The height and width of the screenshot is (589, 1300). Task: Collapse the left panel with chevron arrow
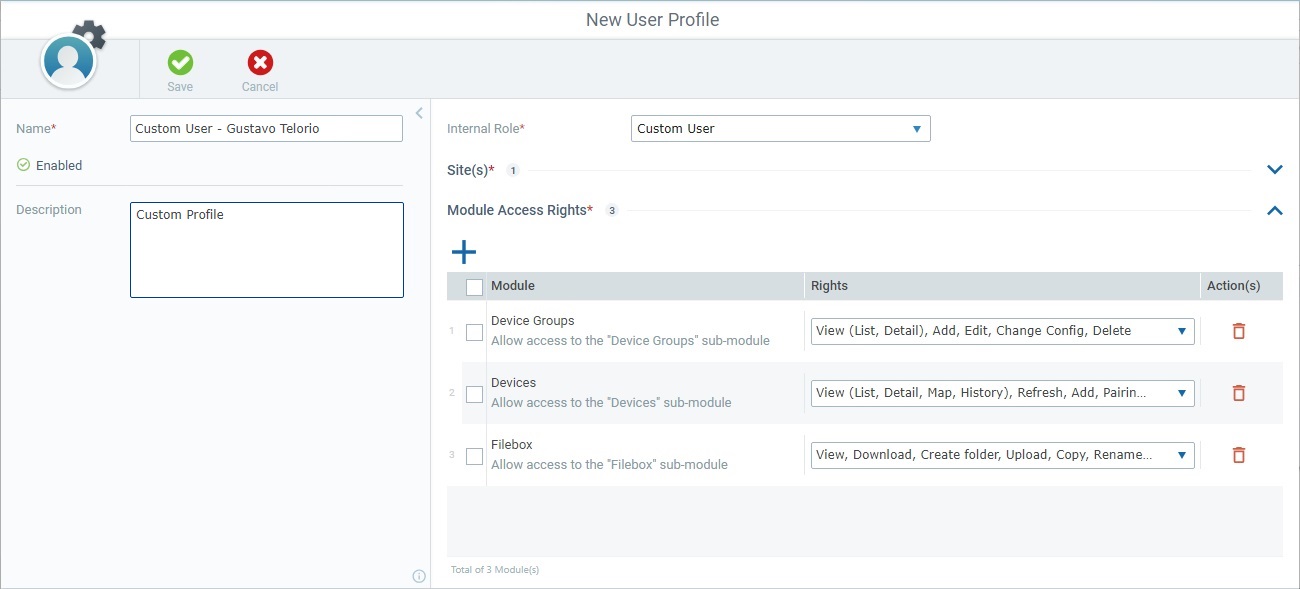[419, 113]
